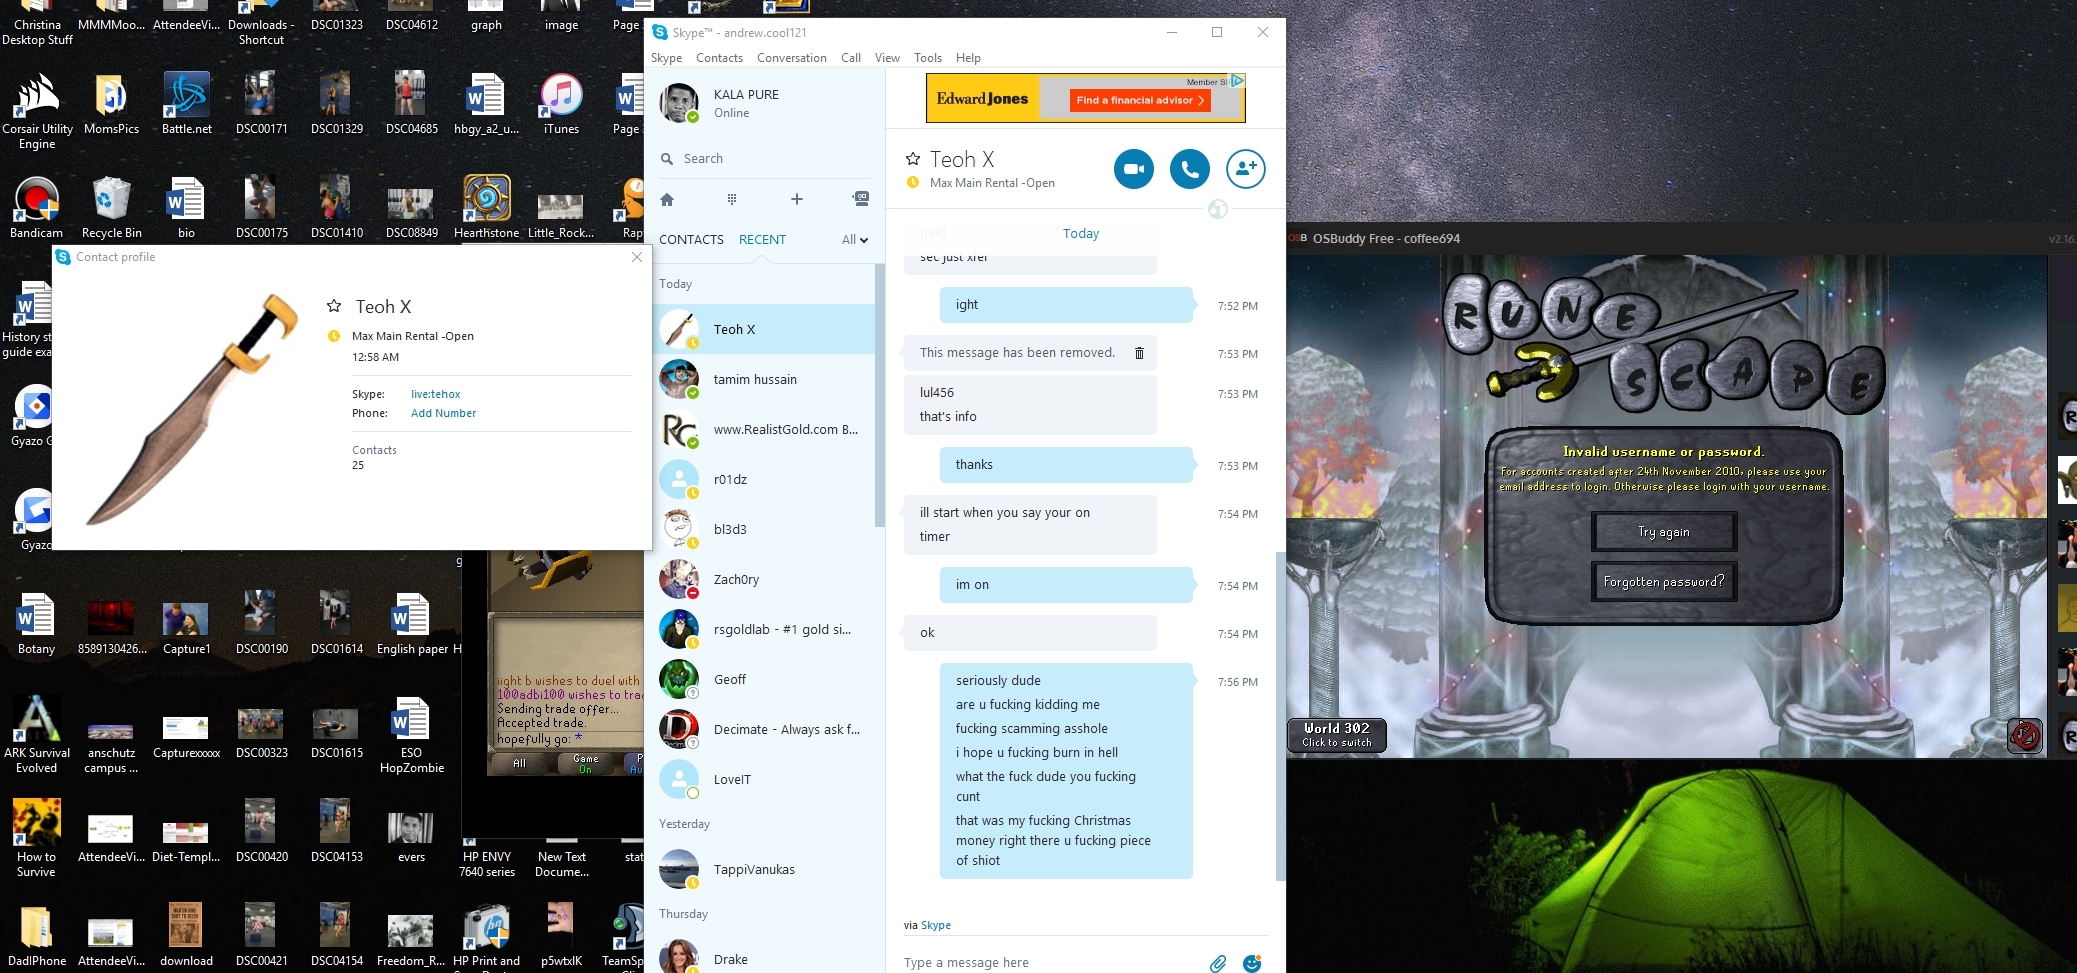The height and width of the screenshot is (973, 2077).
Task: Open the Decimate conversation
Action: click(x=765, y=730)
